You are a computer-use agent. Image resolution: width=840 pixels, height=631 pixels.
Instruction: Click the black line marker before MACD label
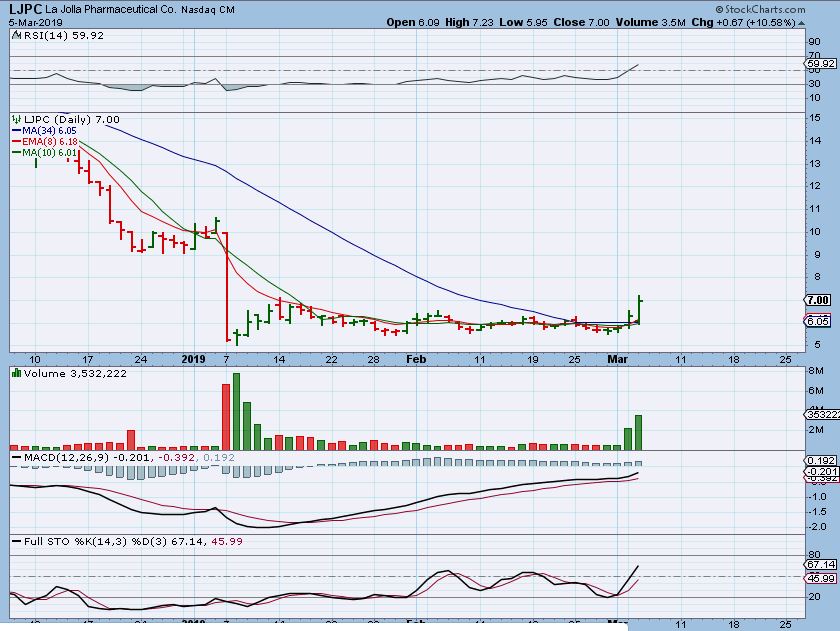click(17, 457)
